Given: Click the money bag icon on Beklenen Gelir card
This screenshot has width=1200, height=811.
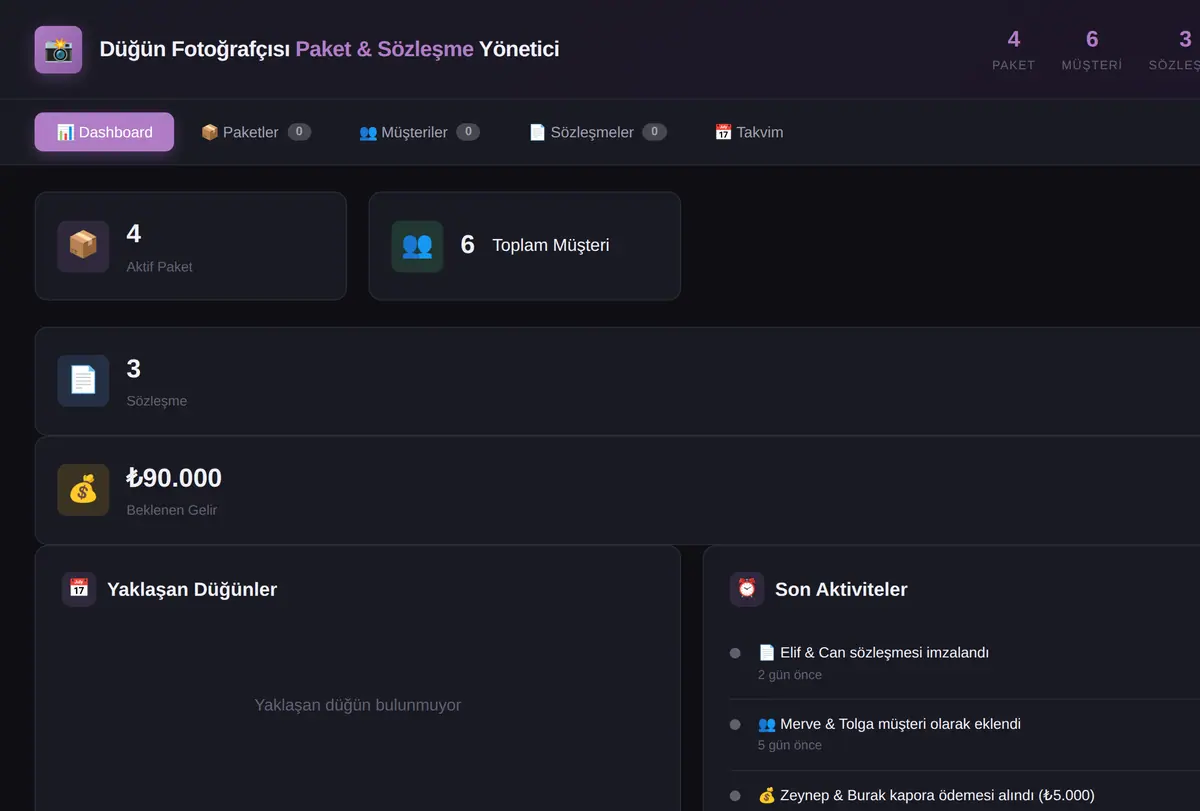Looking at the screenshot, I should click(83, 490).
